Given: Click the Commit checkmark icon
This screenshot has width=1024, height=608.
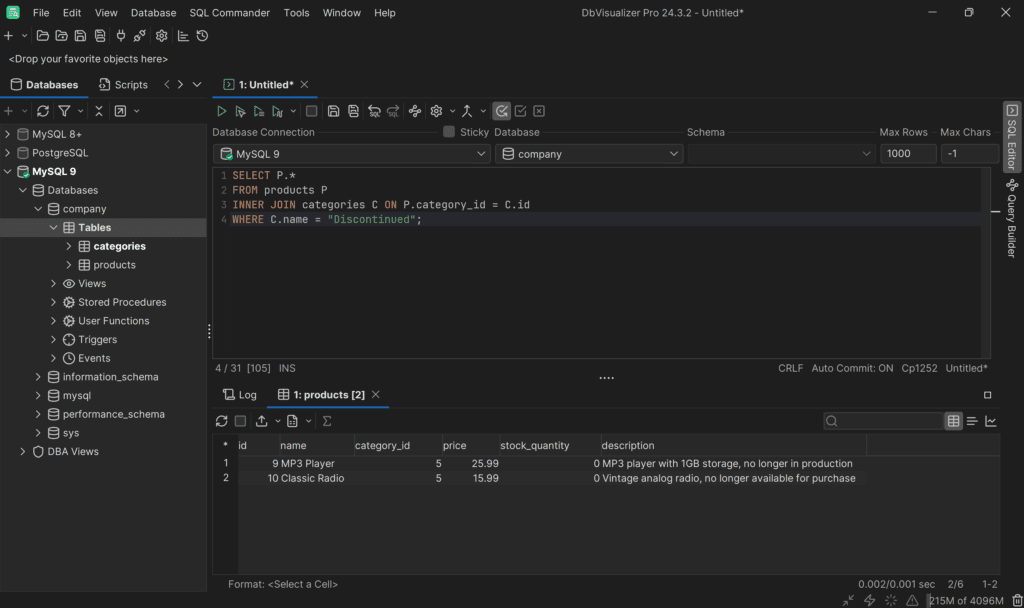Looking at the screenshot, I should click(x=520, y=111).
